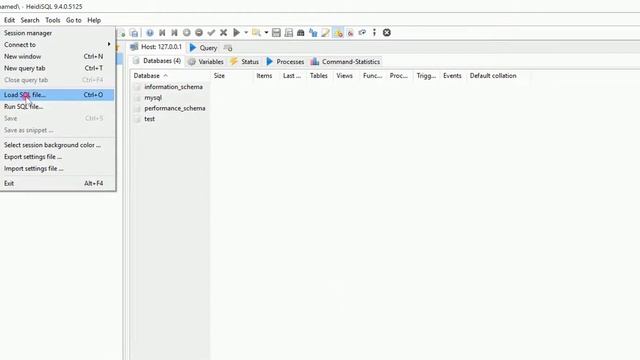Click the toolbar icon left of Help
Screen dimensions: 640x360
coord(134,33)
